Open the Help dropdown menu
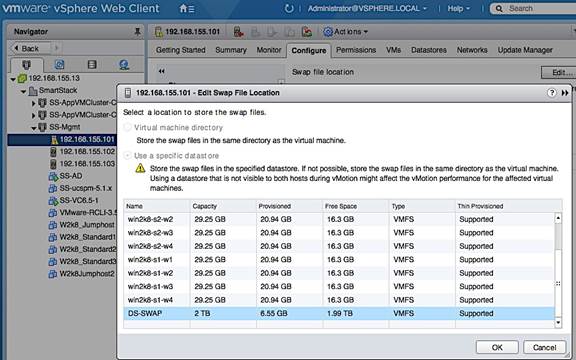 (x=458, y=8)
